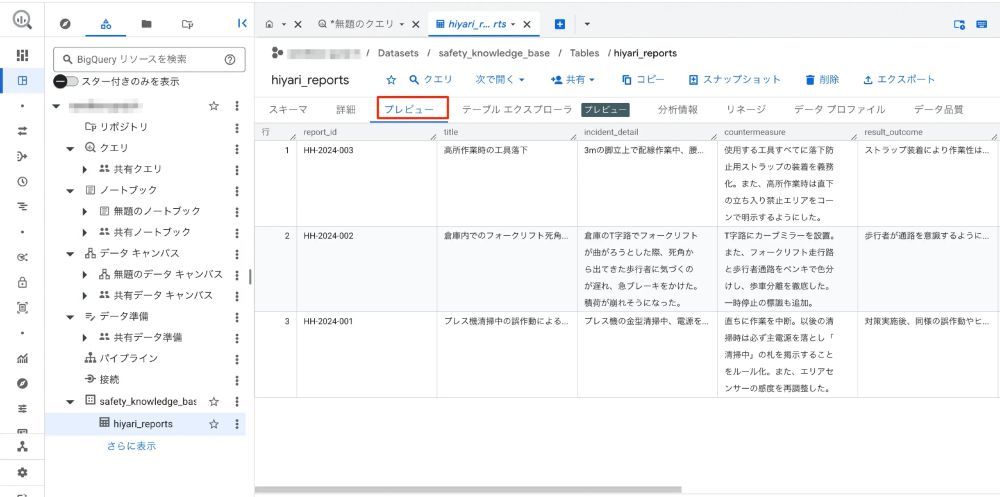The width and height of the screenshot is (1000, 497).
Task: Open more options for パイプライン row
Action: pos(237,359)
